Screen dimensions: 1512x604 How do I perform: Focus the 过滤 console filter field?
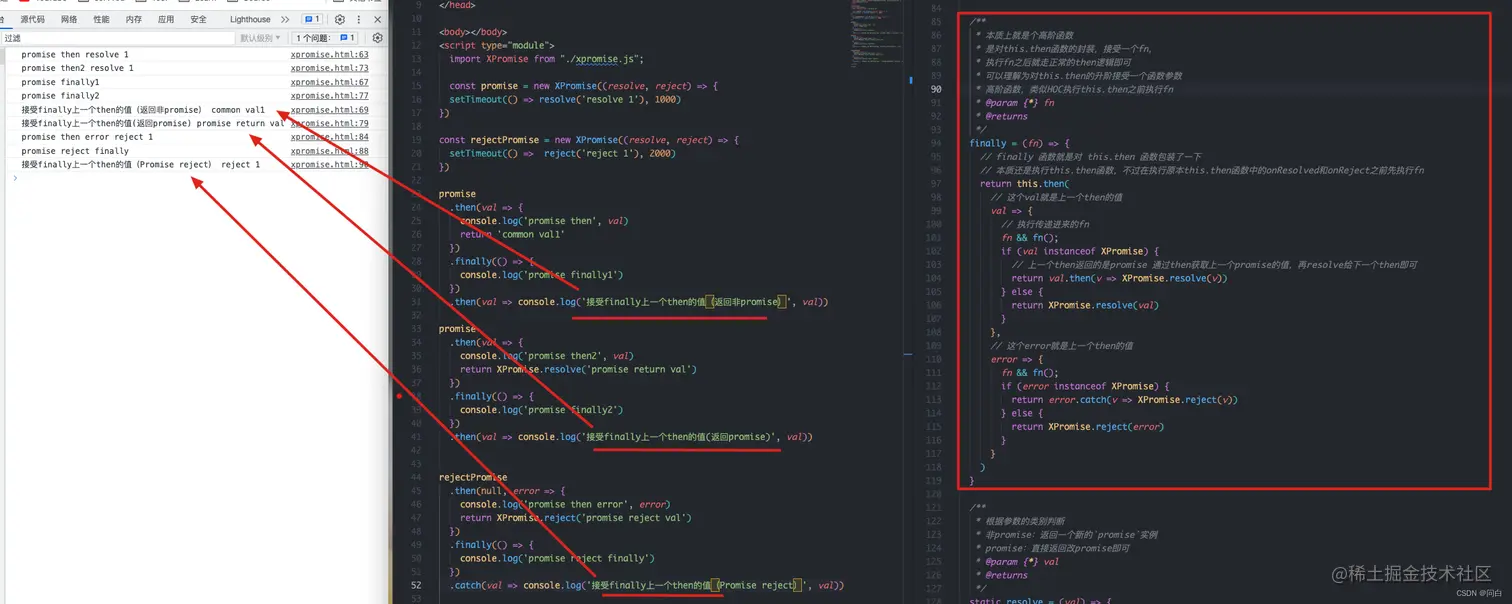[118, 38]
